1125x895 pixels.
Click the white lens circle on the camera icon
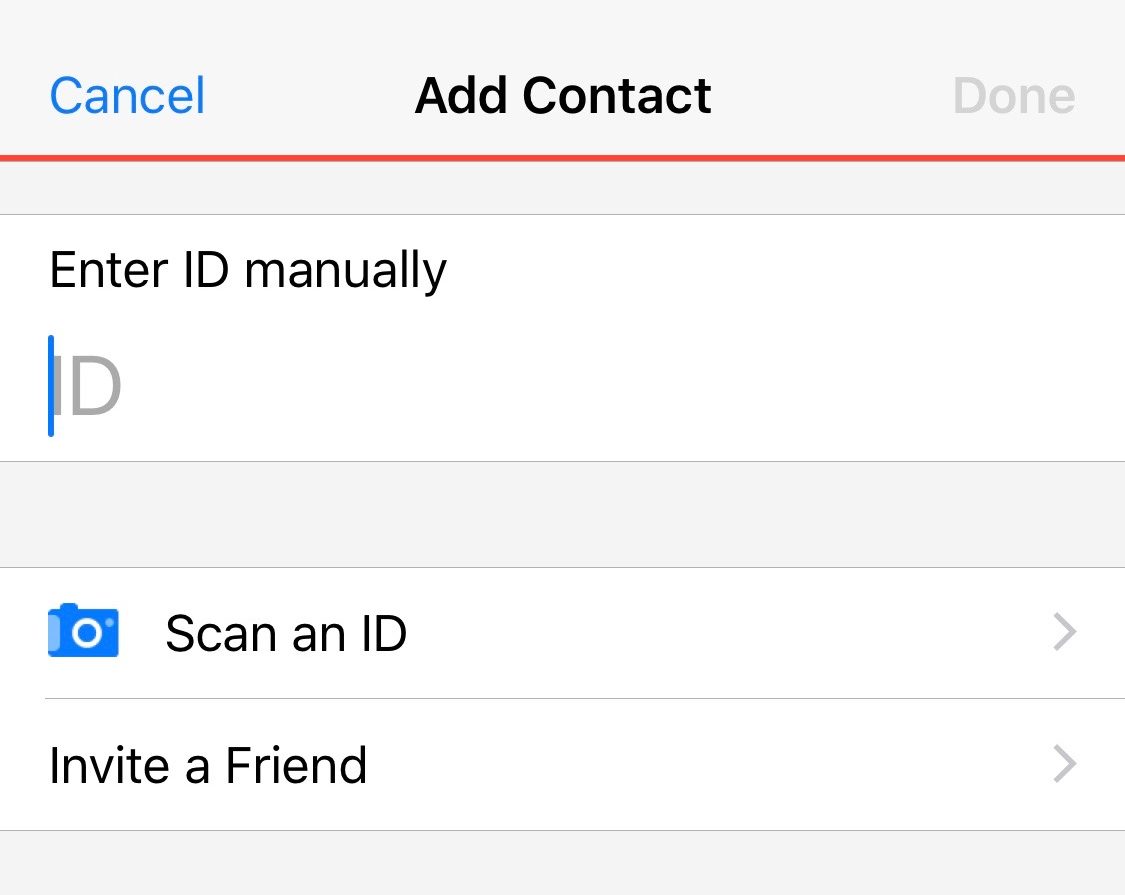pos(88,633)
